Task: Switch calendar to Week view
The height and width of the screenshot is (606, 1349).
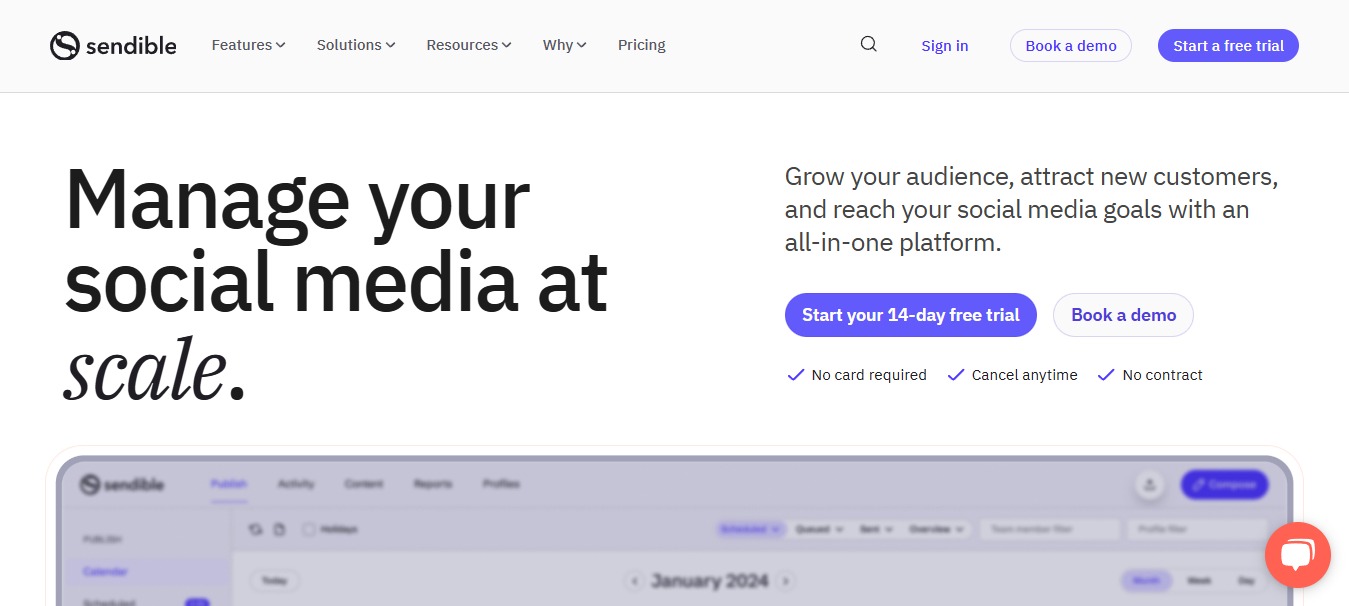Action: pos(1198,581)
